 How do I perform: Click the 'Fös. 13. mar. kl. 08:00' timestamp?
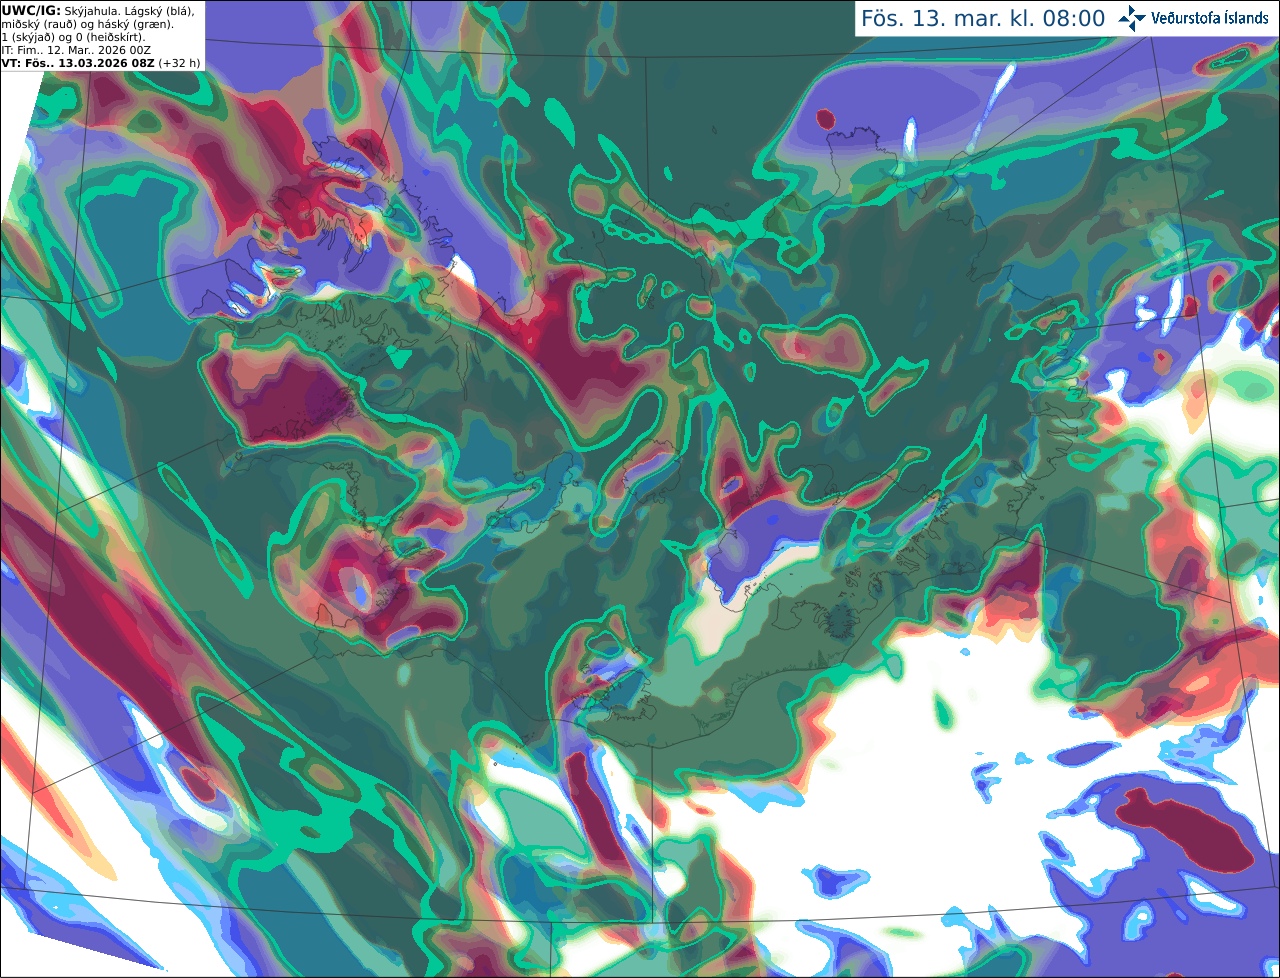point(983,18)
